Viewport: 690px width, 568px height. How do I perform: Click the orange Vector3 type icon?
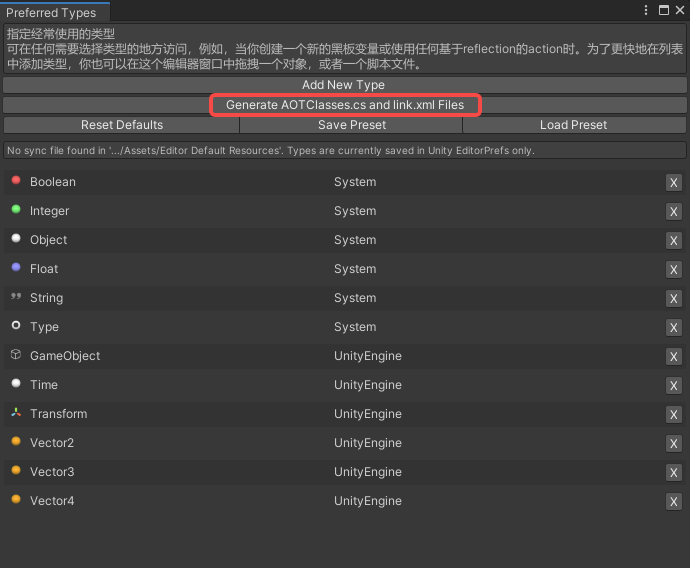16,471
